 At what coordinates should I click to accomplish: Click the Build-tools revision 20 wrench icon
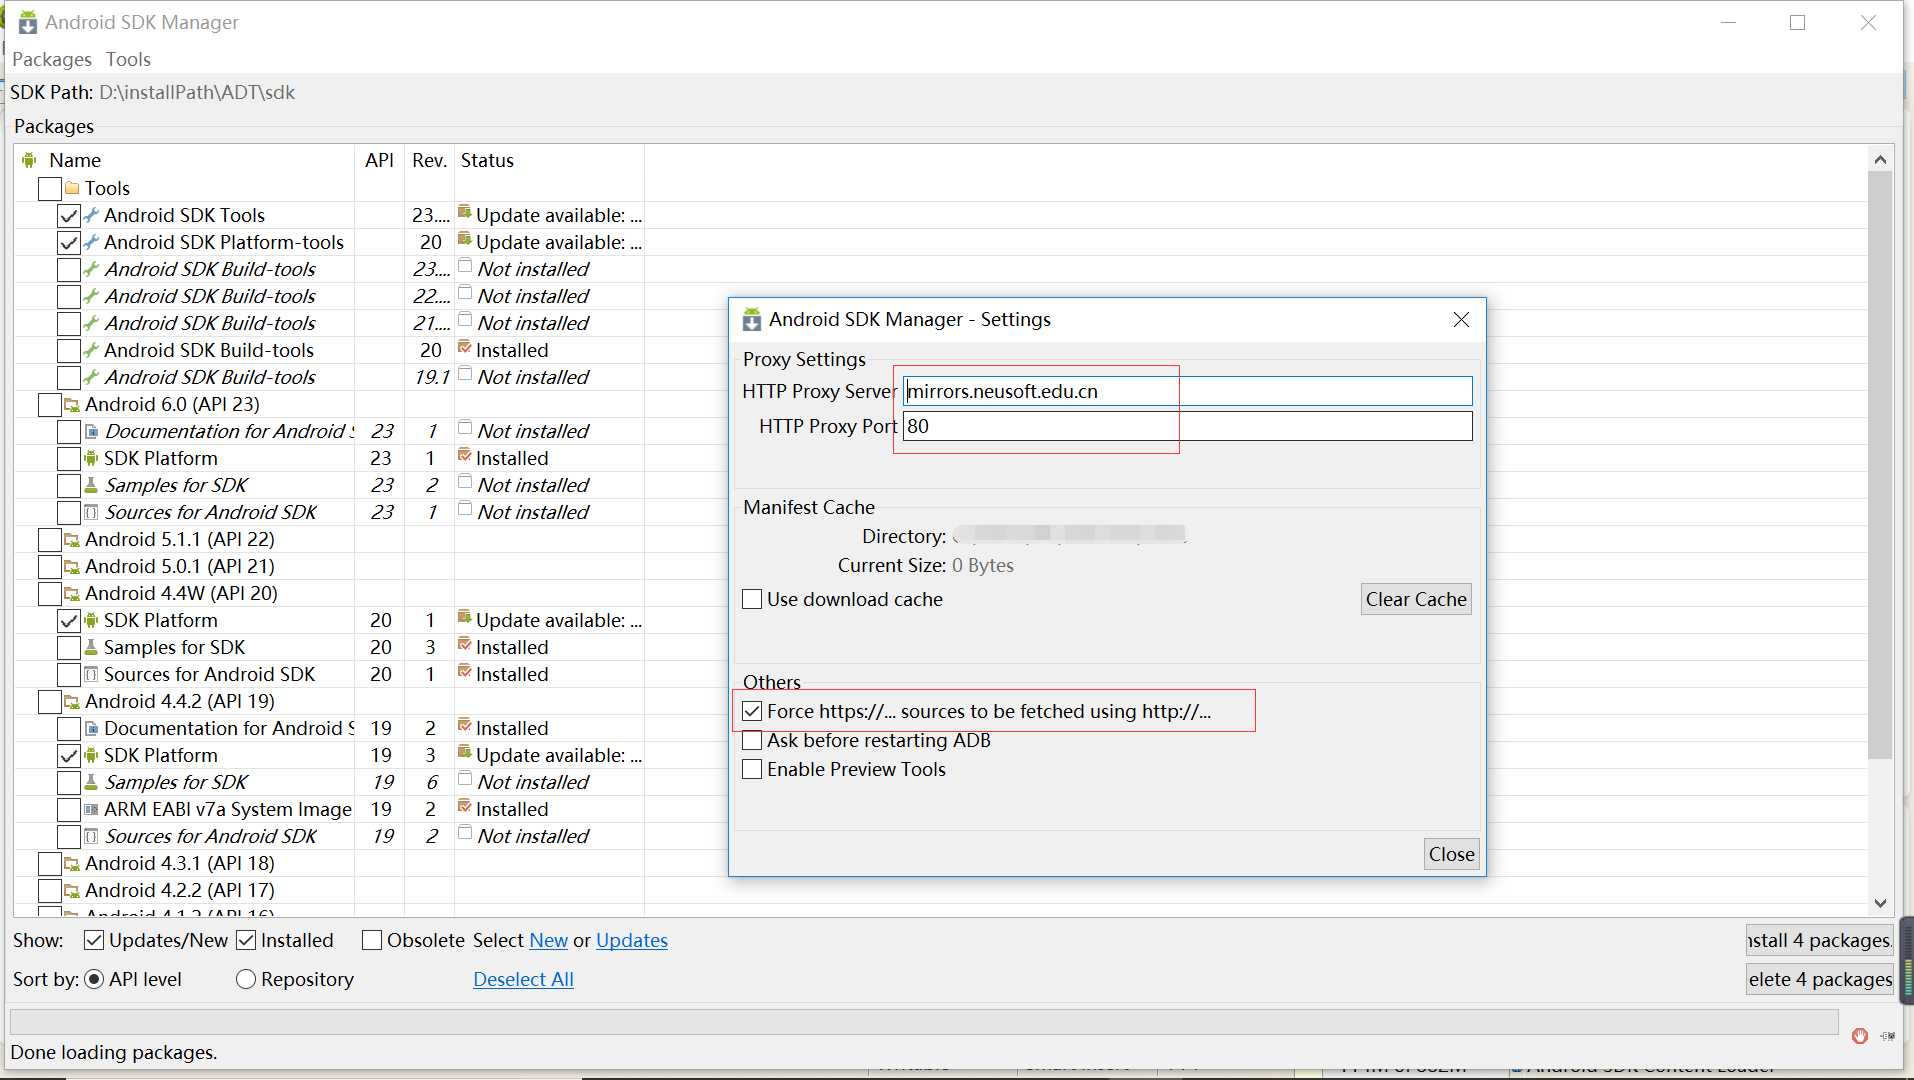(91, 350)
